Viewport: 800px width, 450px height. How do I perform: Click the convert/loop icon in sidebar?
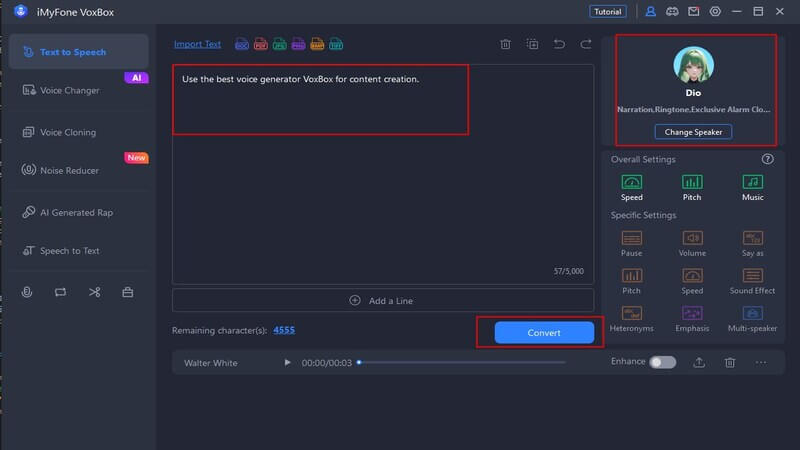coord(60,292)
